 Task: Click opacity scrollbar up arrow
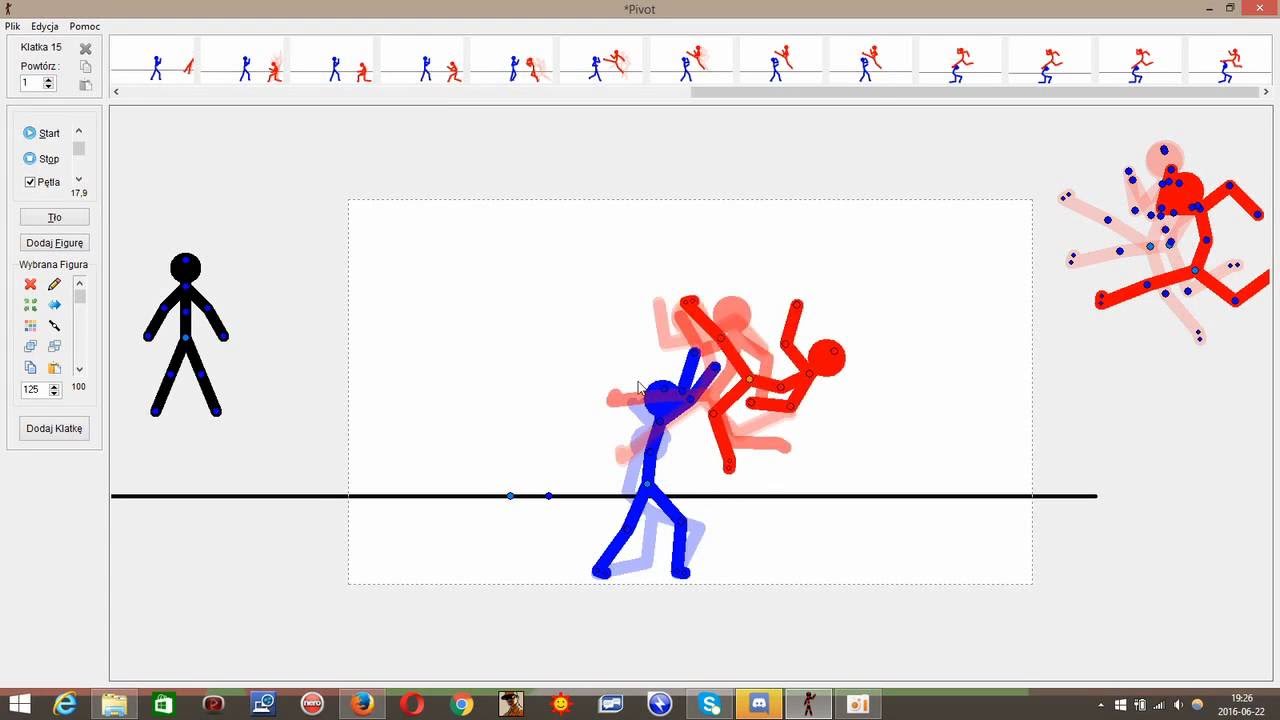(79, 283)
